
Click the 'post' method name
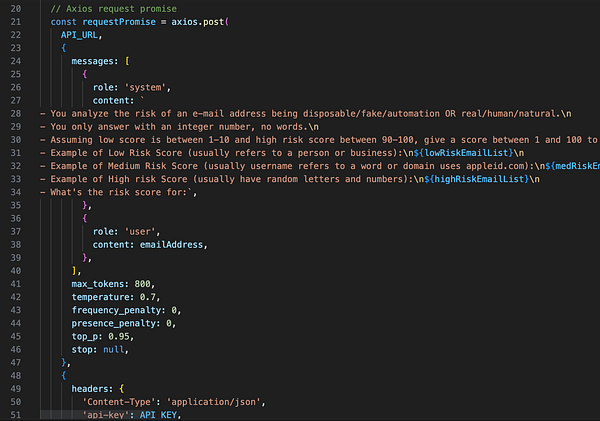(214, 22)
